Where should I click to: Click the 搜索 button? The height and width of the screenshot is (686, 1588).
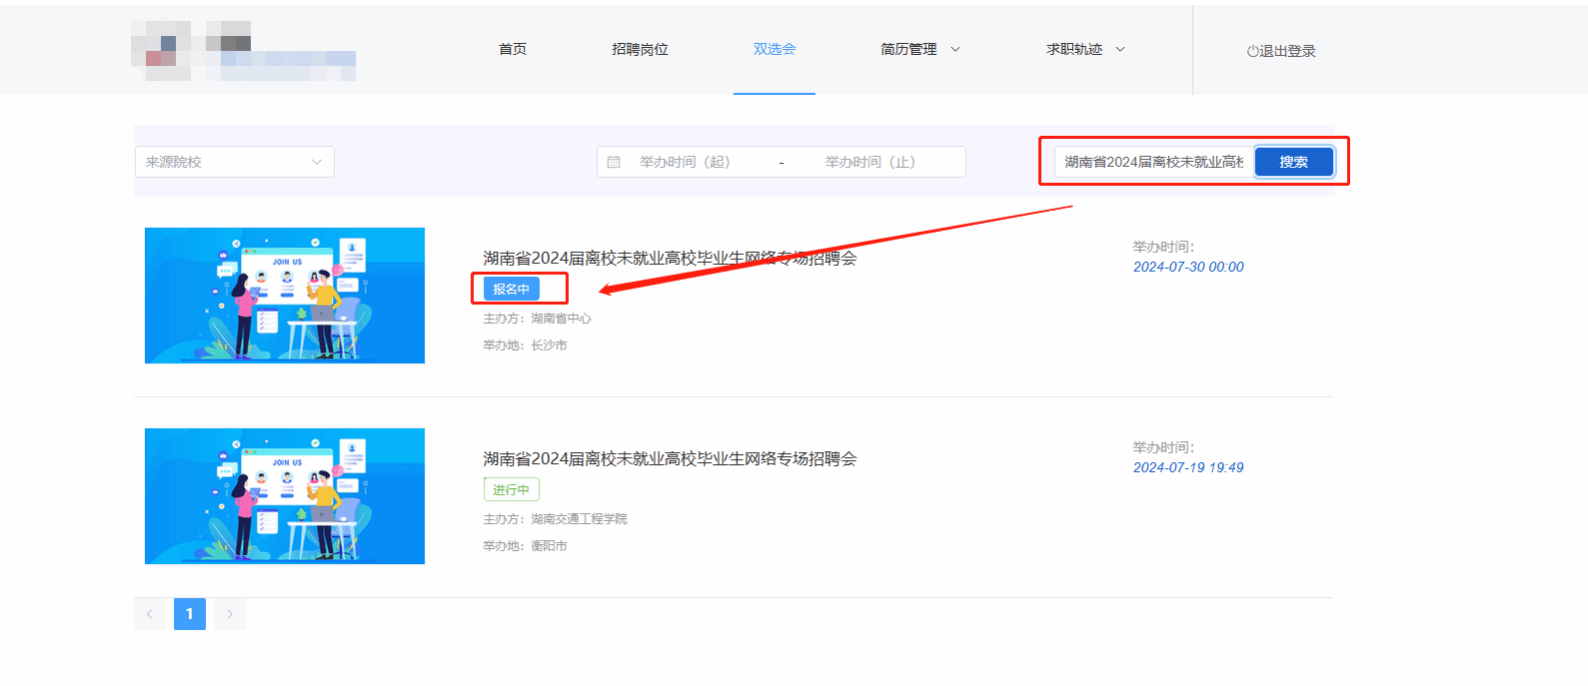(1293, 162)
